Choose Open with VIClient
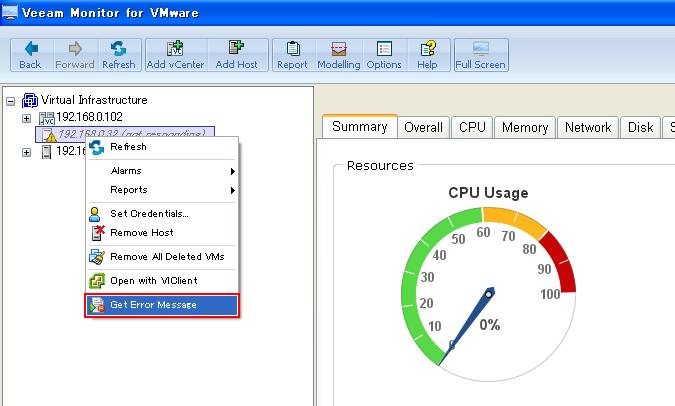 tap(162, 281)
